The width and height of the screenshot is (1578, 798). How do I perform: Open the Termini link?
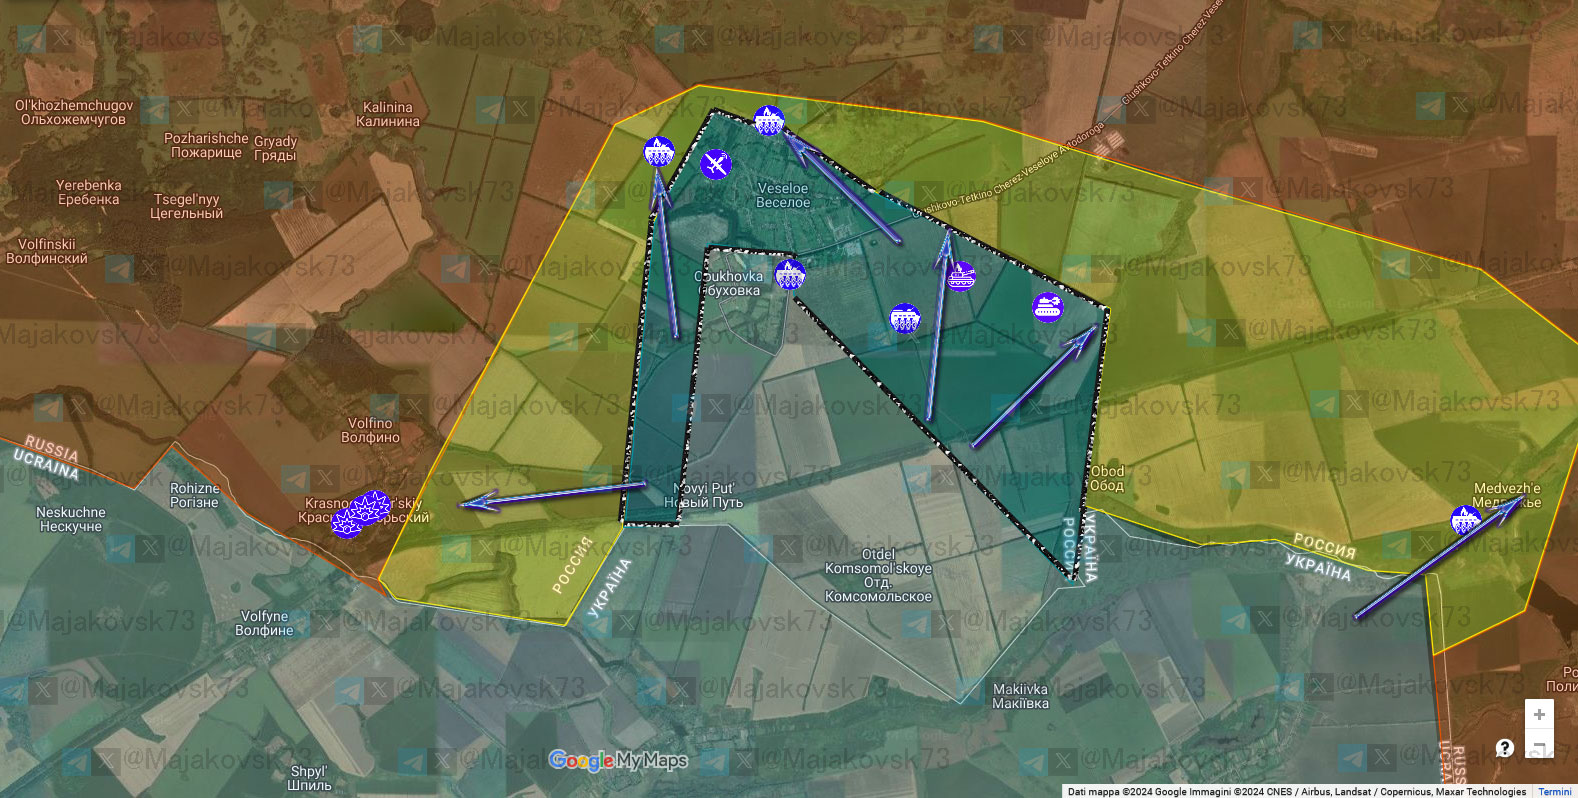(x=1555, y=791)
